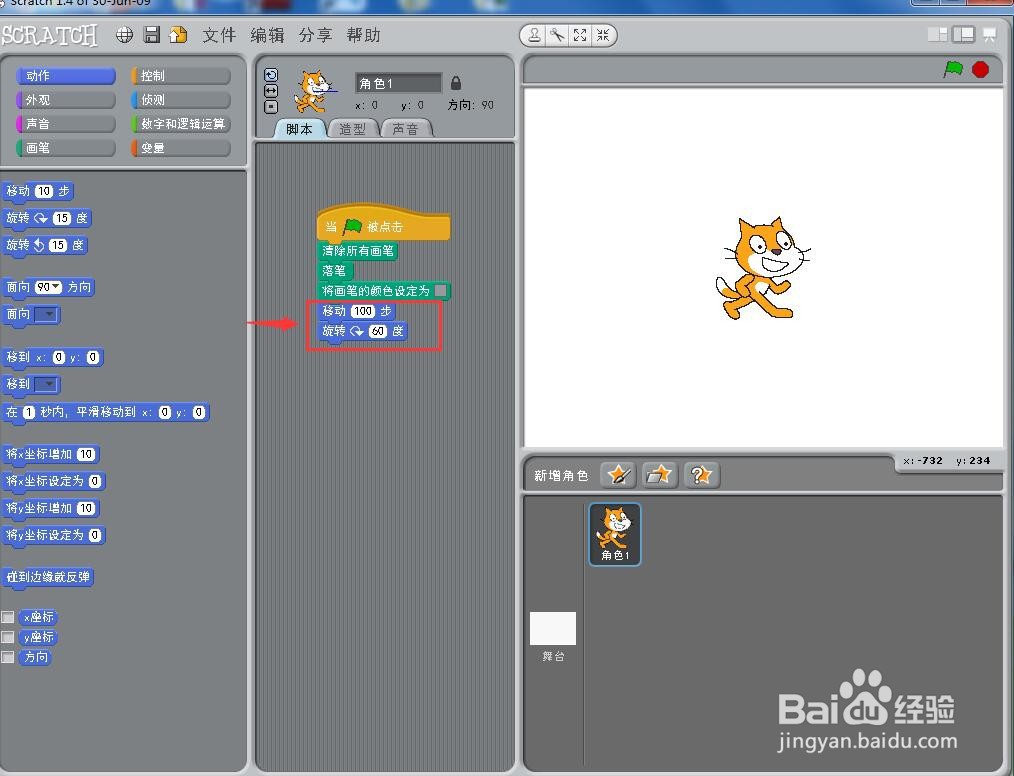The image size is (1014, 776).
Task: Enable the x坐标 stage display checkbox
Action: click(8, 617)
